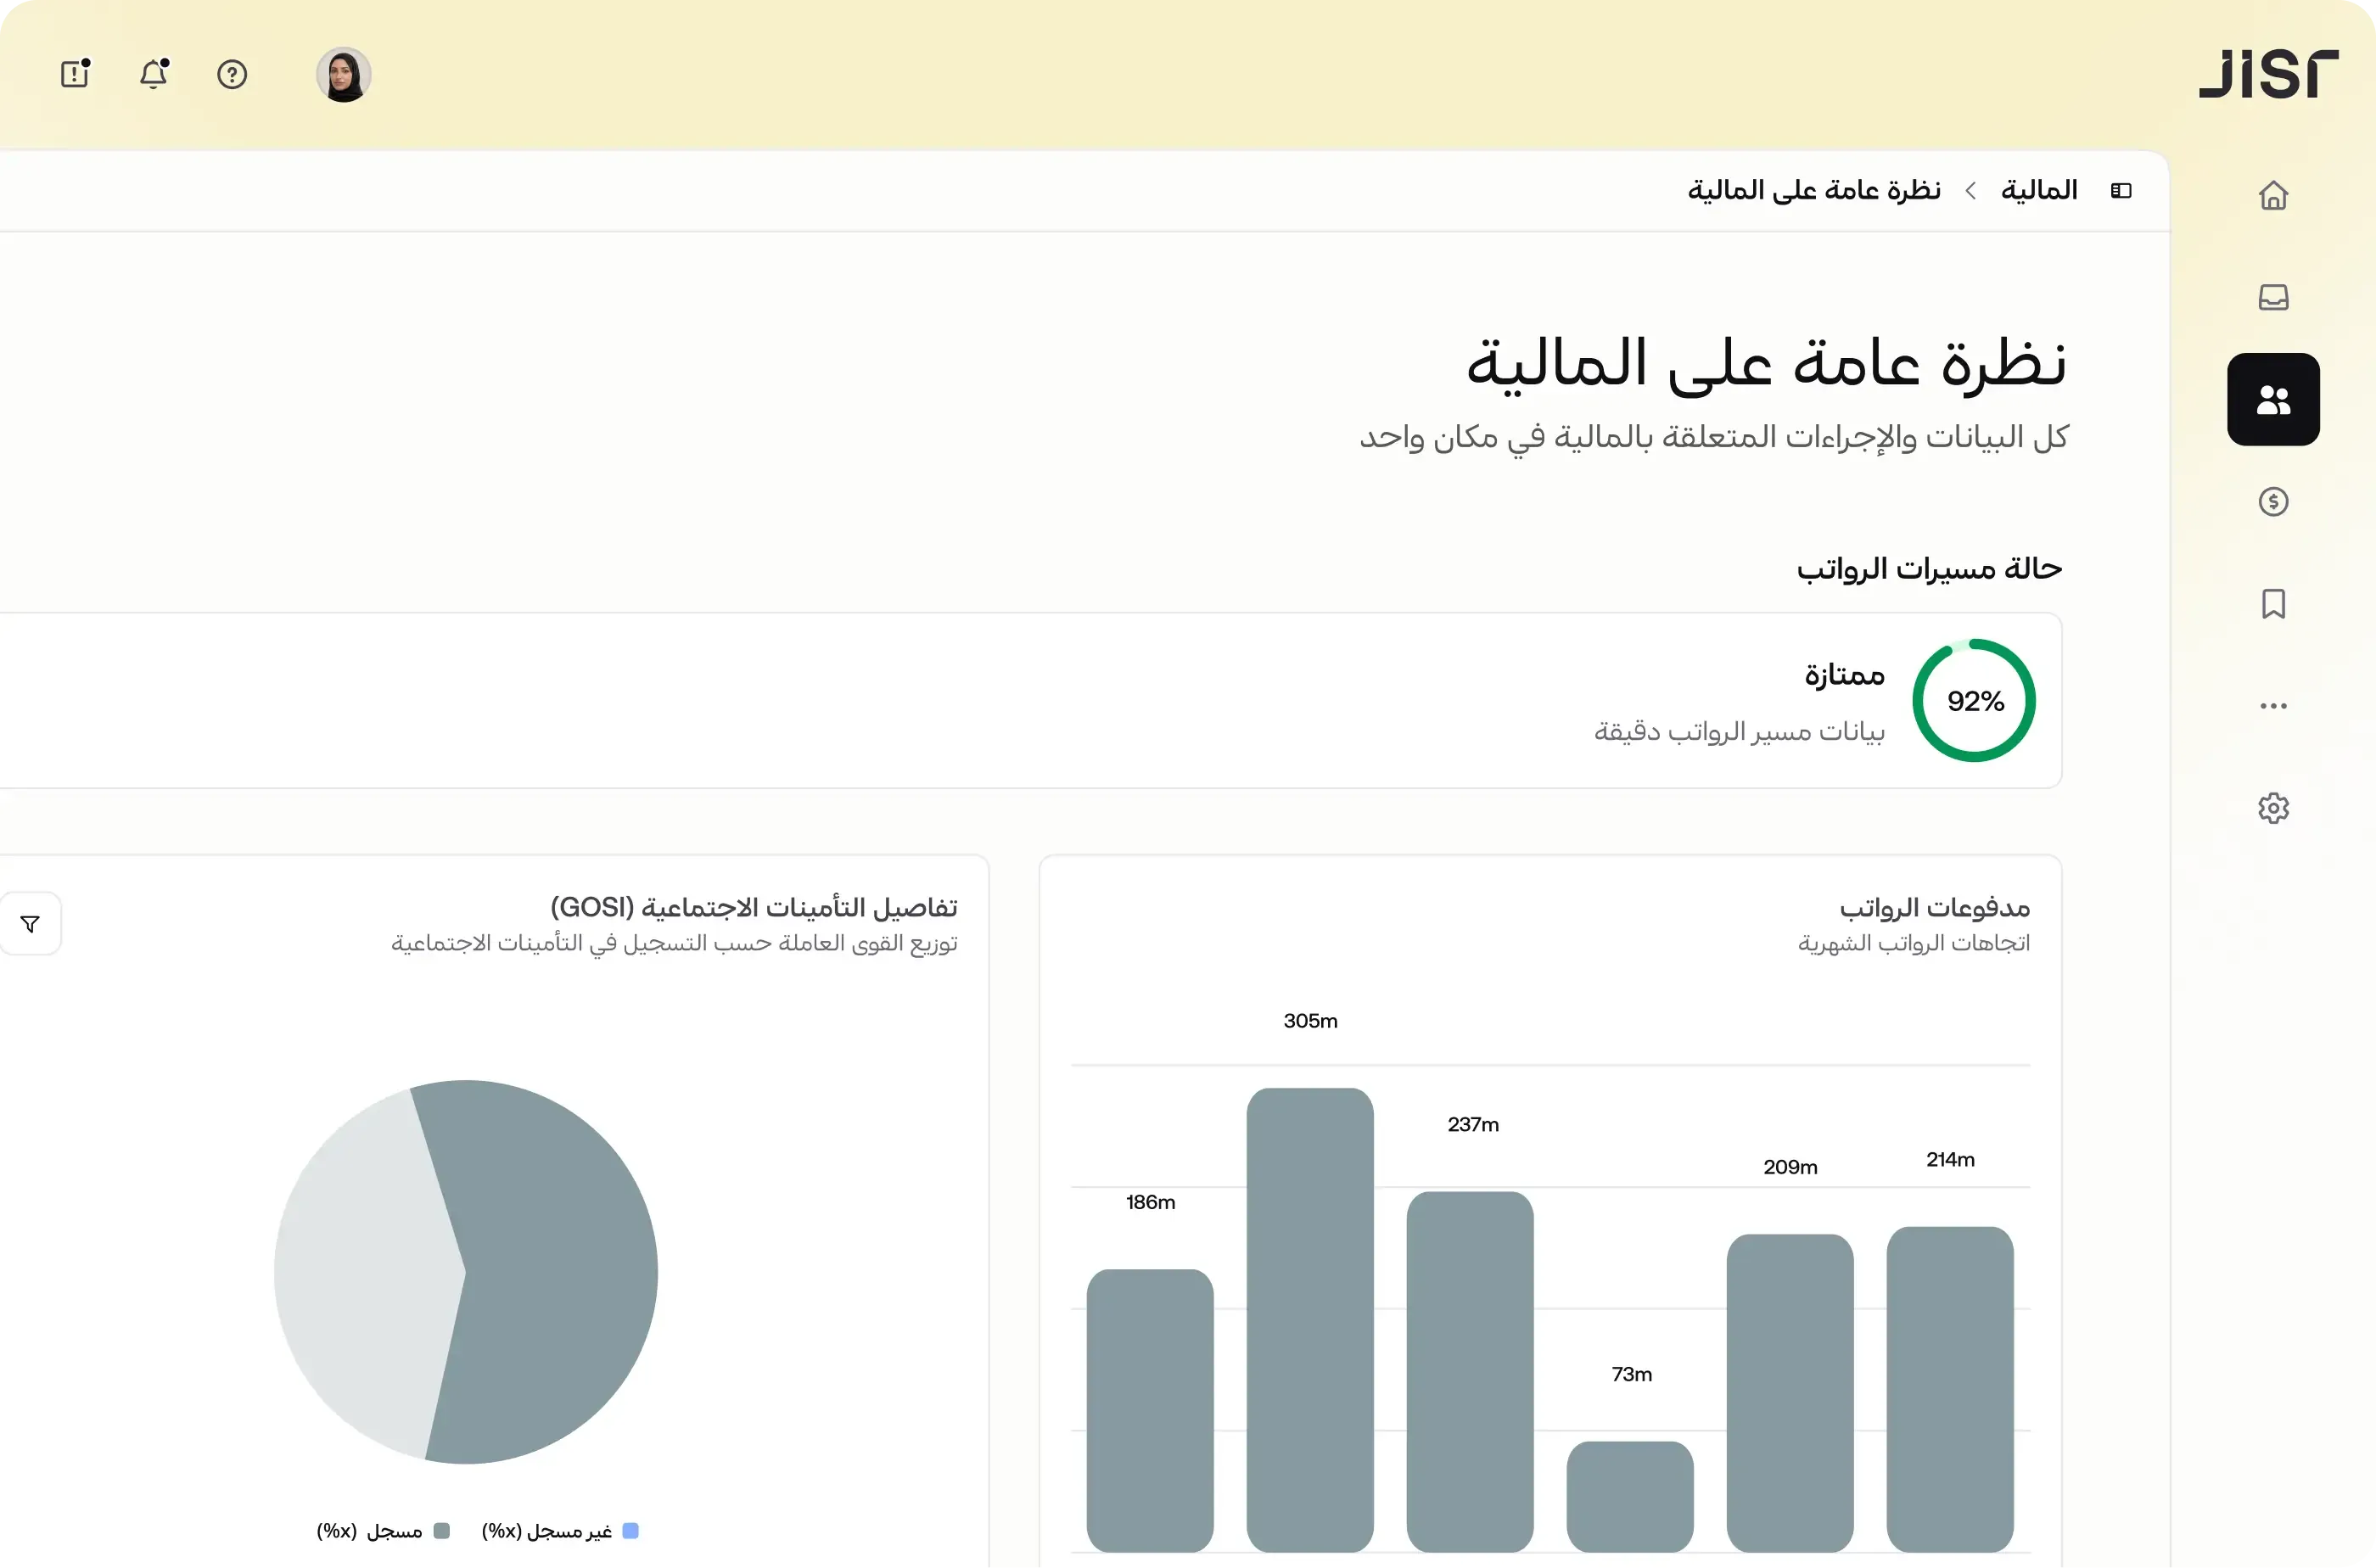The width and height of the screenshot is (2376, 1568).
Task: Click the 209m bar in salary chart
Action: tap(1790, 1393)
